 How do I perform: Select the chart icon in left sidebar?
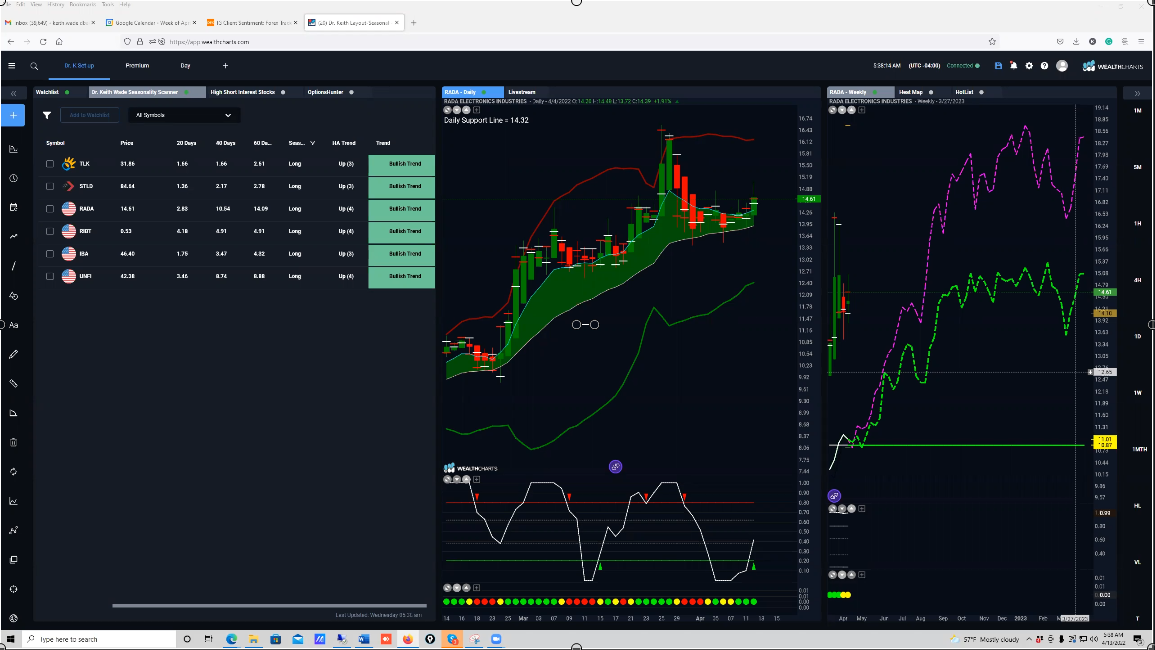coord(13,149)
